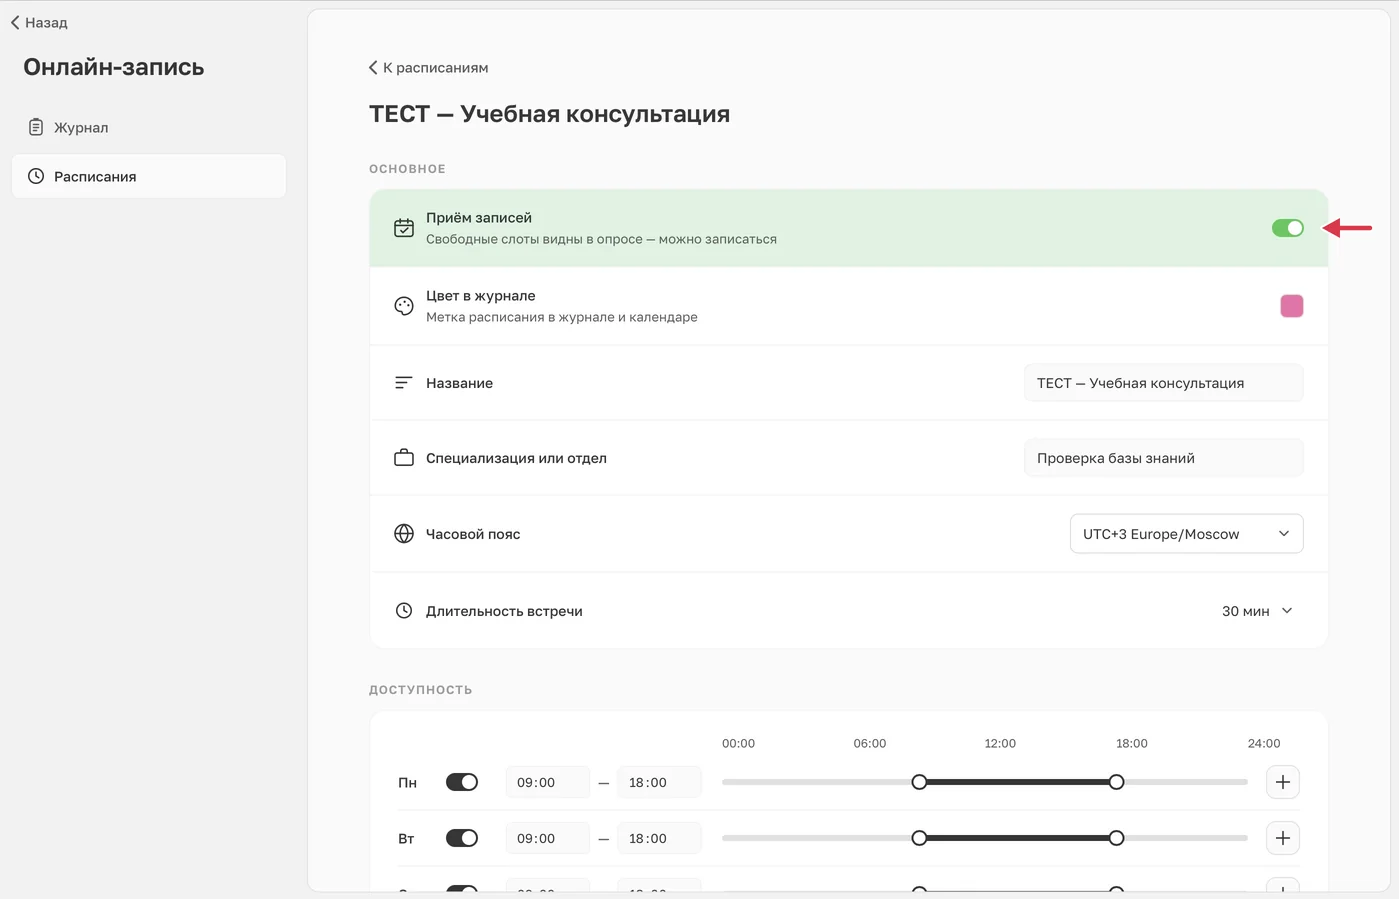Image resolution: width=1399 pixels, height=899 pixels.
Task: Go back via К расписаниям link
Action: tap(428, 68)
